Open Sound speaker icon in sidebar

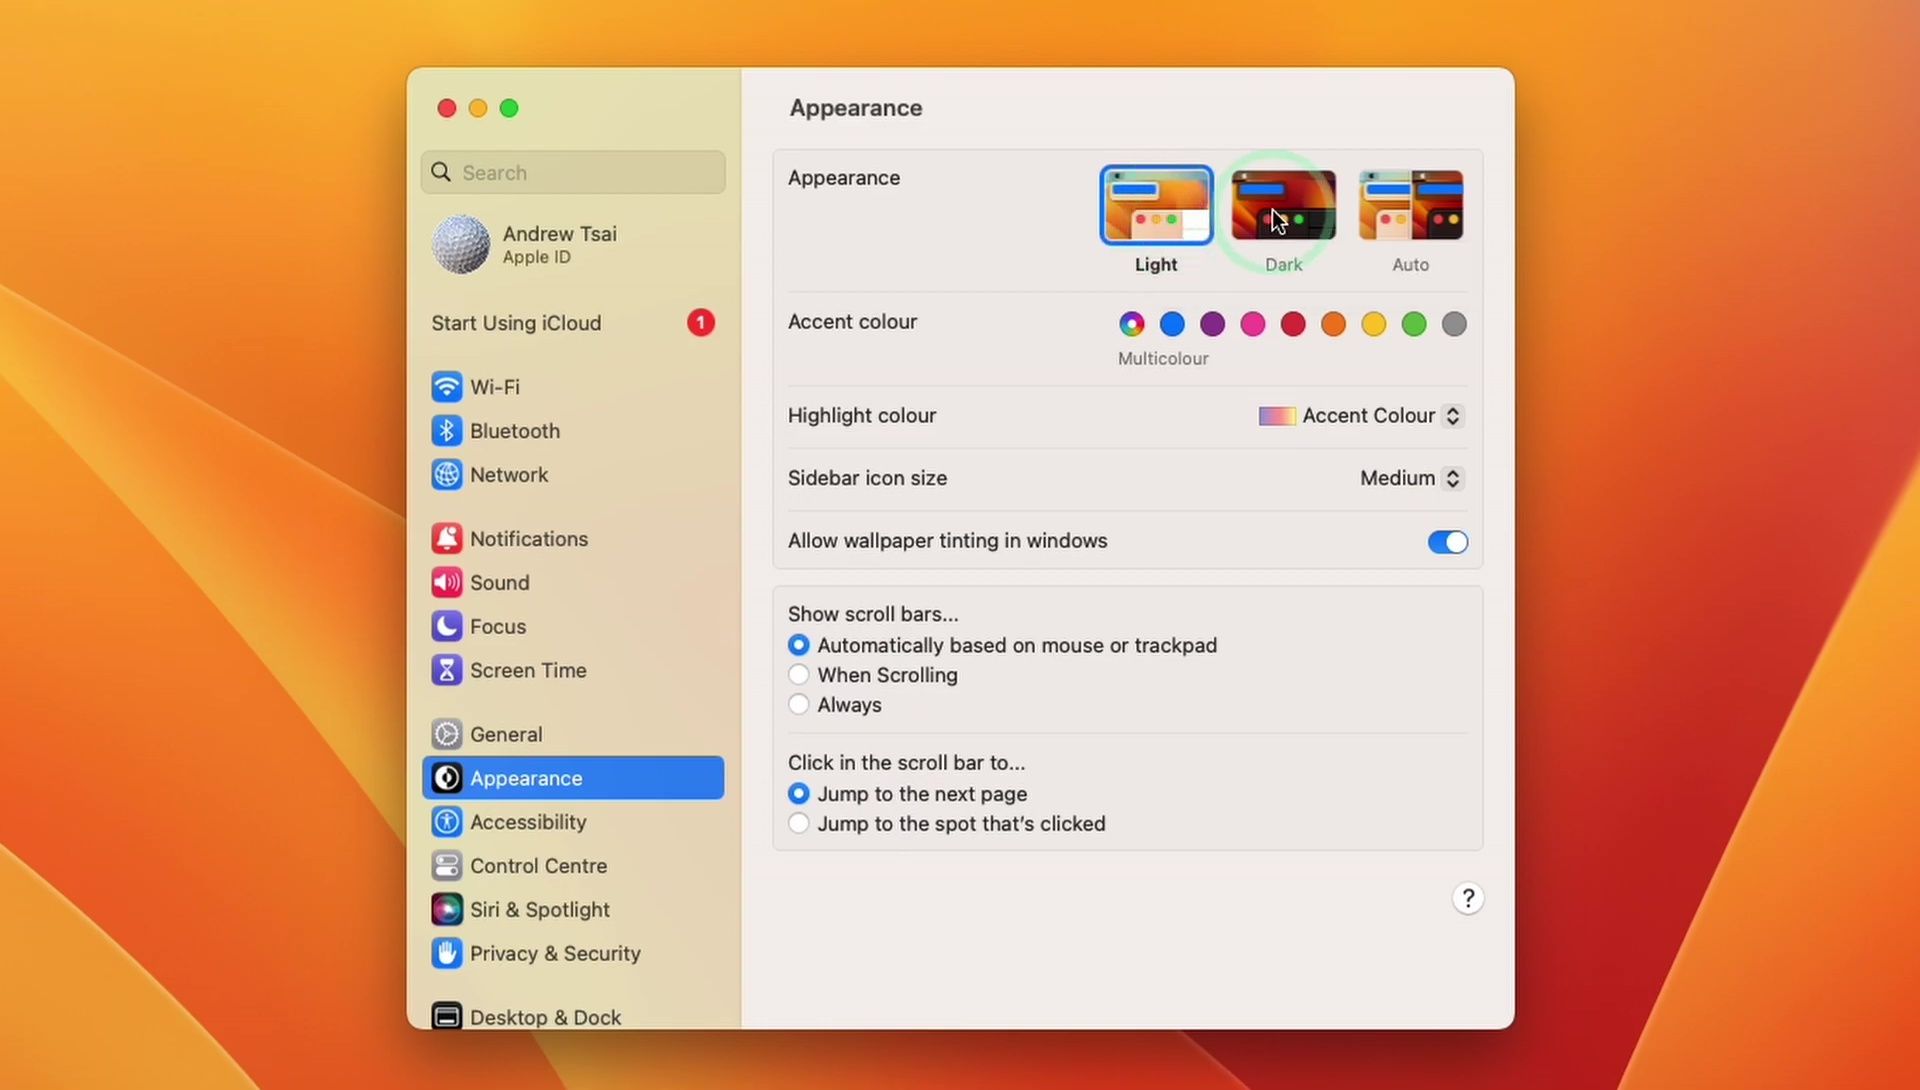click(x=447, y=583)
